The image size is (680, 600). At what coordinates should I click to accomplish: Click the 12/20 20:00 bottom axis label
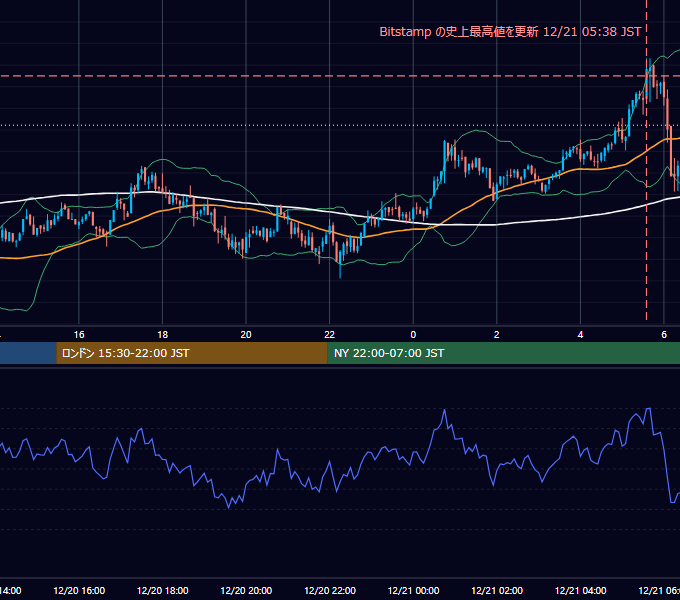tap(246, 590)
